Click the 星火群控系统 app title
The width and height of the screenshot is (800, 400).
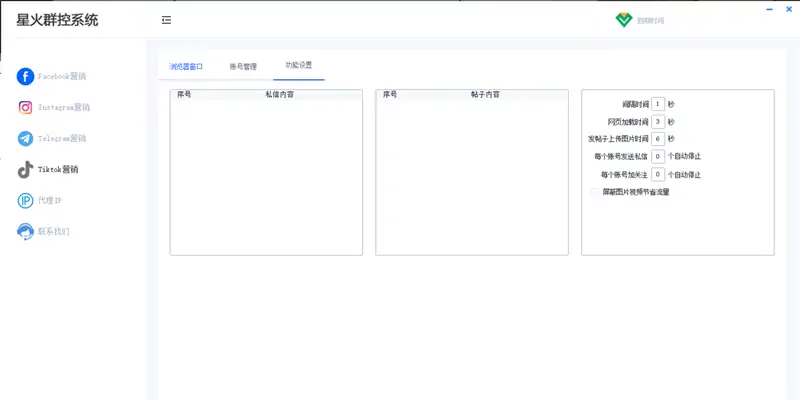57,20
